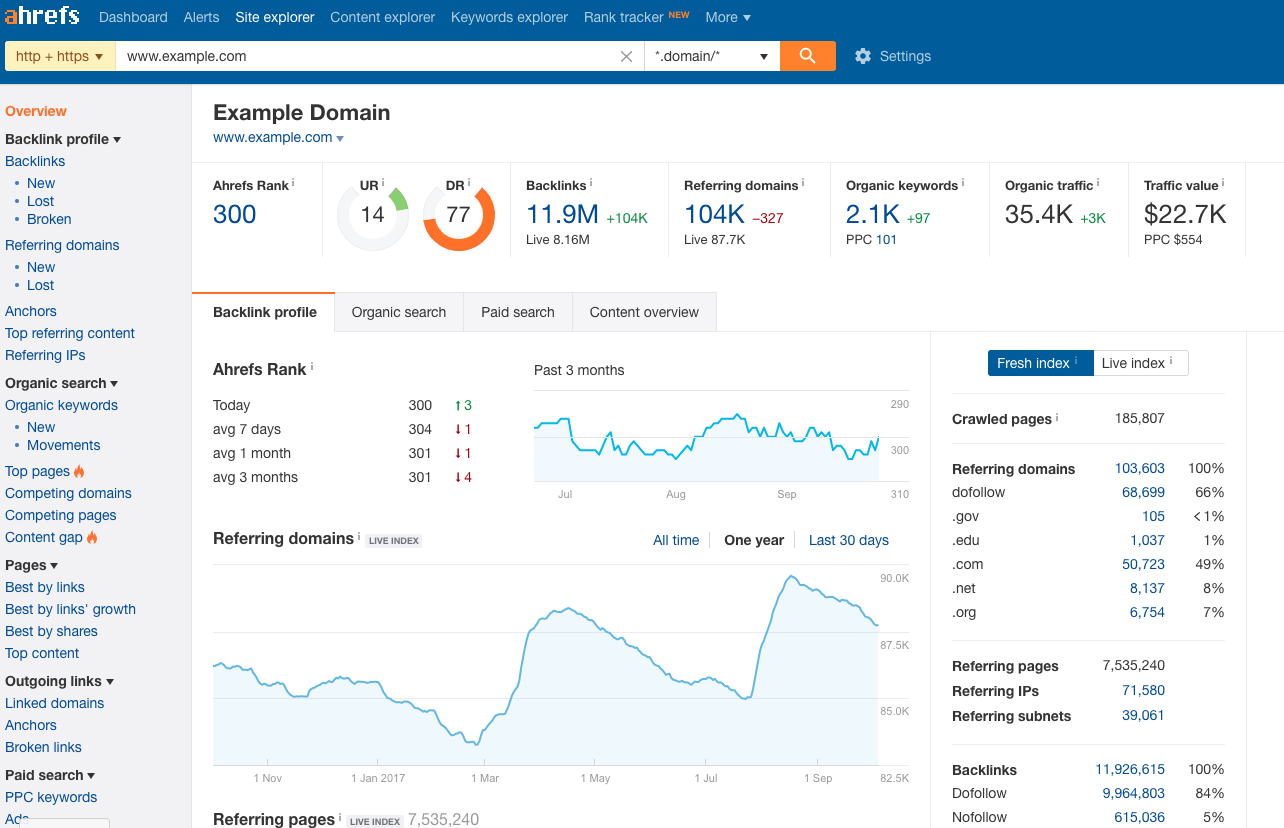
Task: Click info icon beside Referring domains metric
Action: 803,183
